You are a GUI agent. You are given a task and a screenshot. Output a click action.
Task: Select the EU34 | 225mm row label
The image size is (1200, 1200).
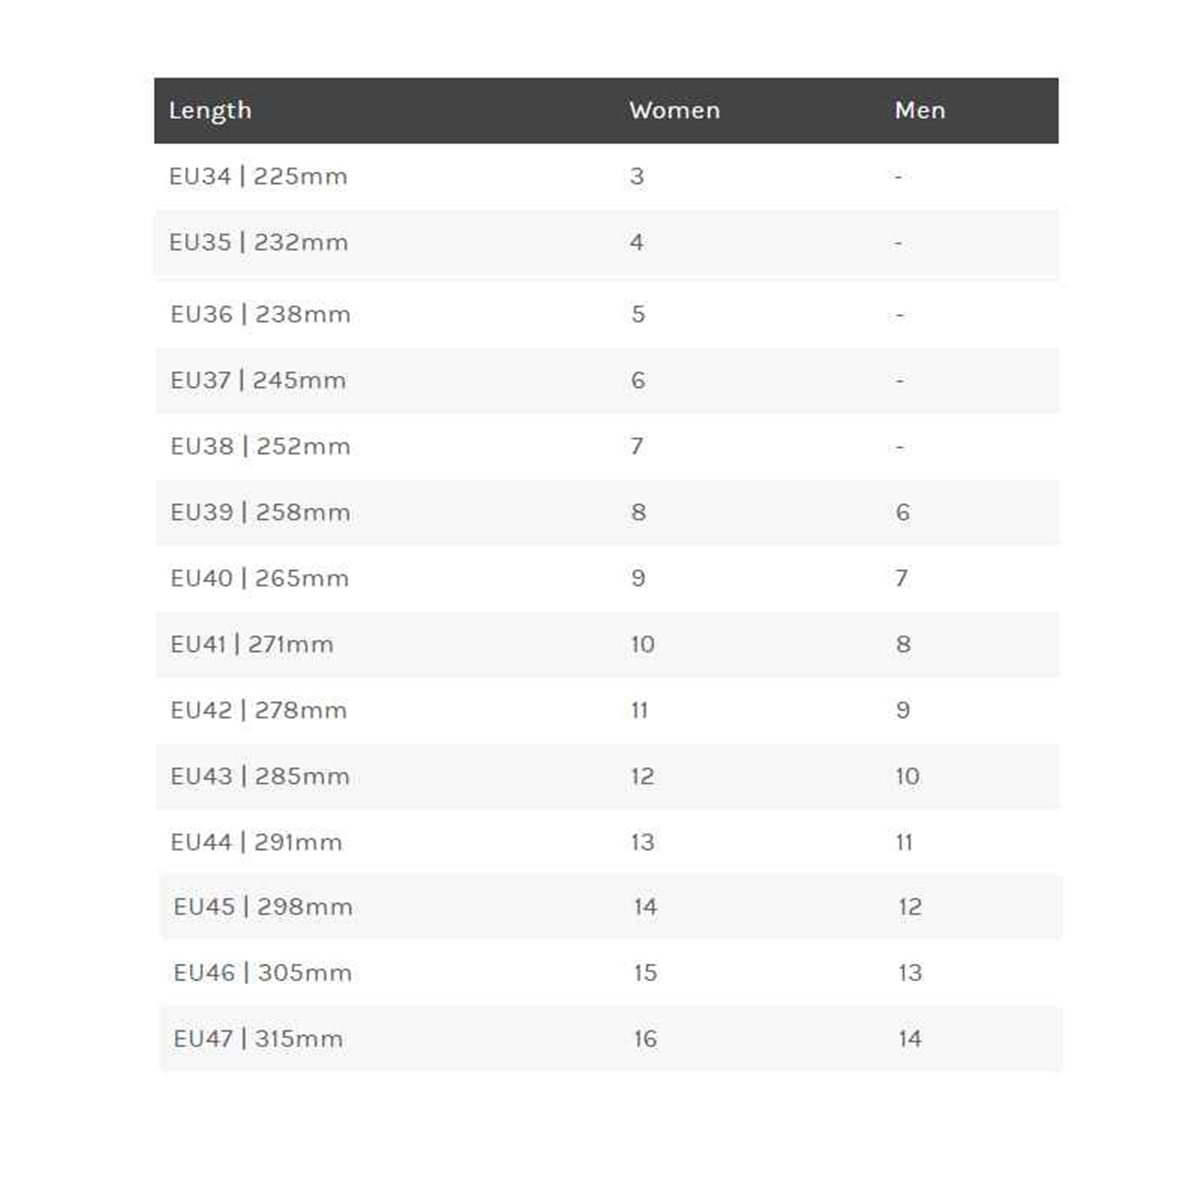[258, 177]
